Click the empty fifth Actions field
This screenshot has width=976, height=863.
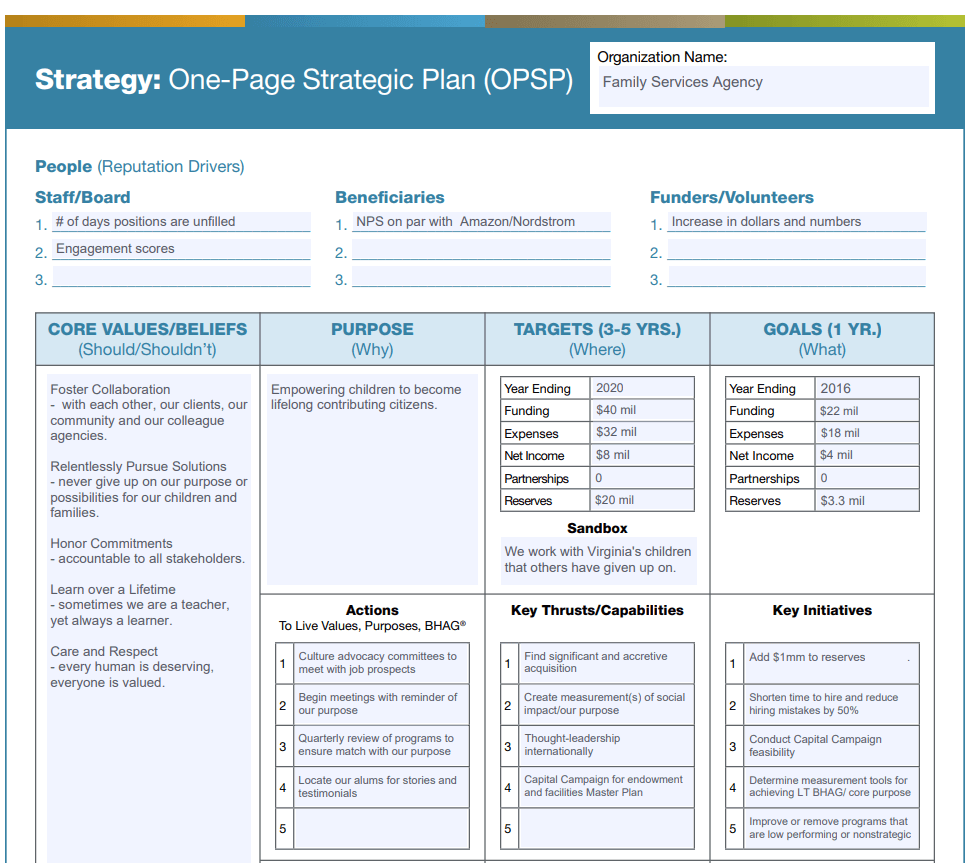click(382, 828)
